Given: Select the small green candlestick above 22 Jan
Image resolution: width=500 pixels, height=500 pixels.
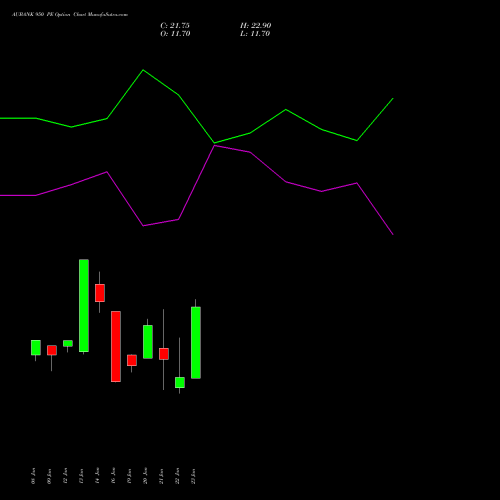Looking at the screenshot, I should click(x=180, y=382).
